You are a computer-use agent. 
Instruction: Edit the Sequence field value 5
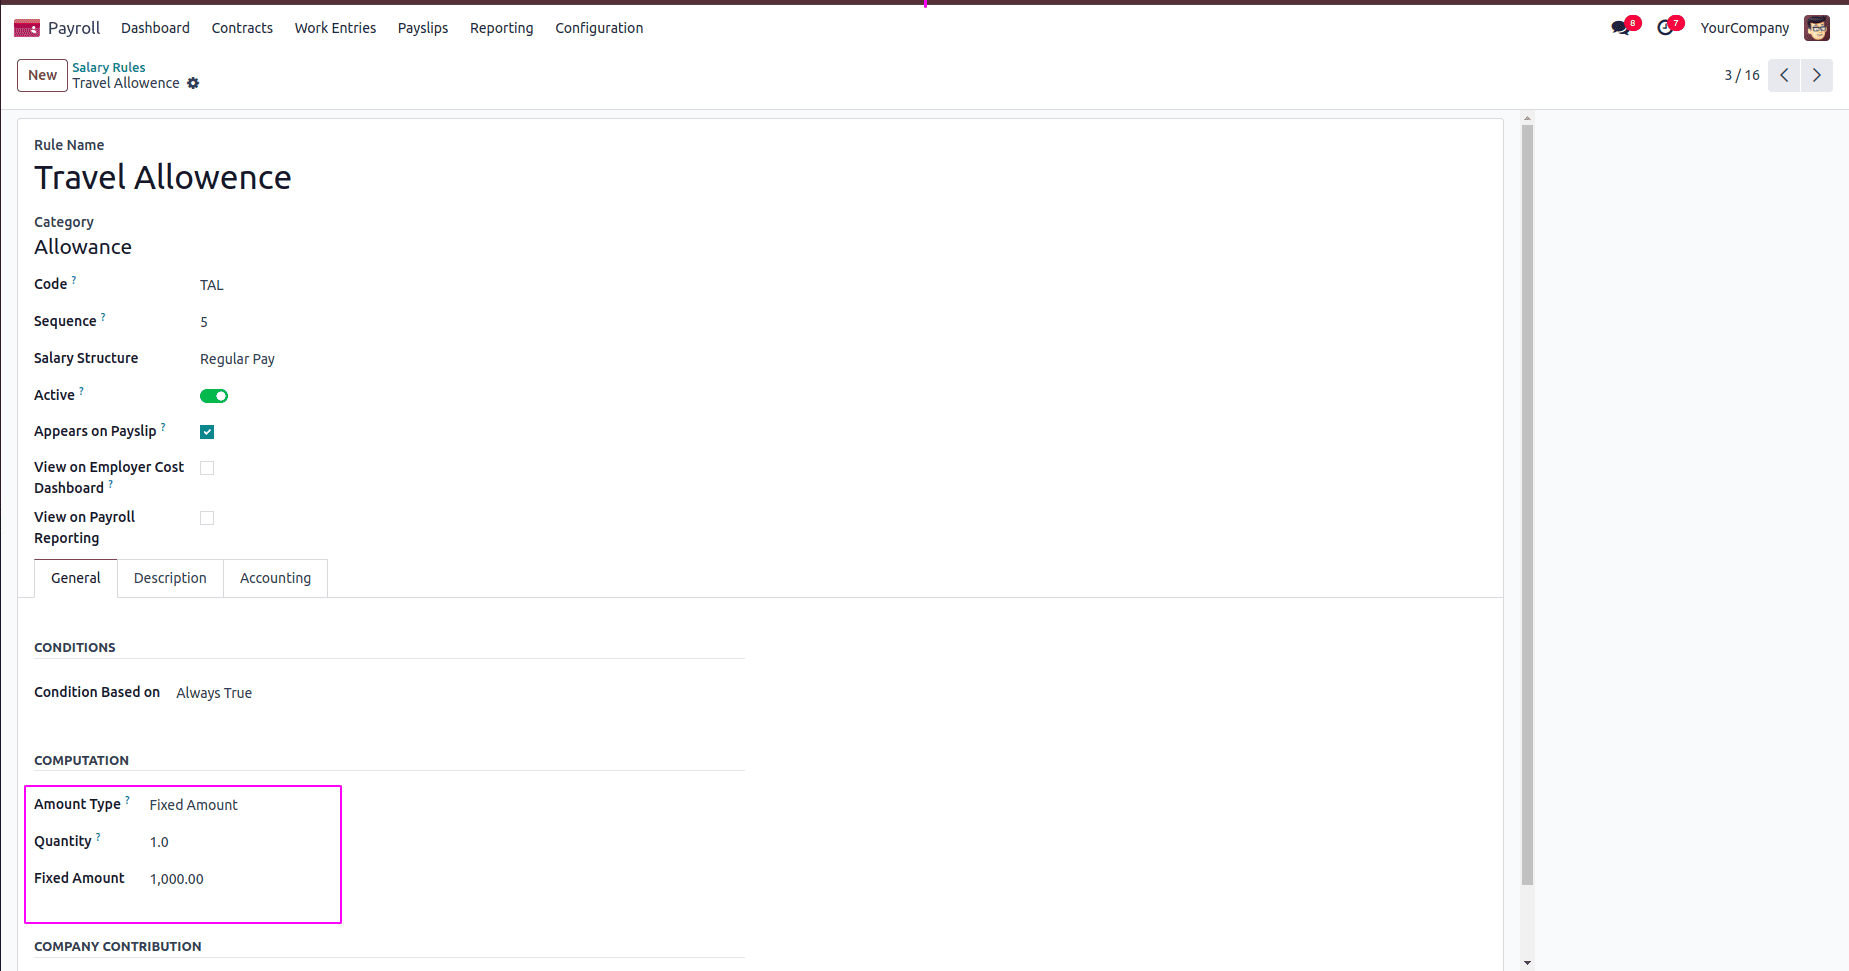coord(204,322)
